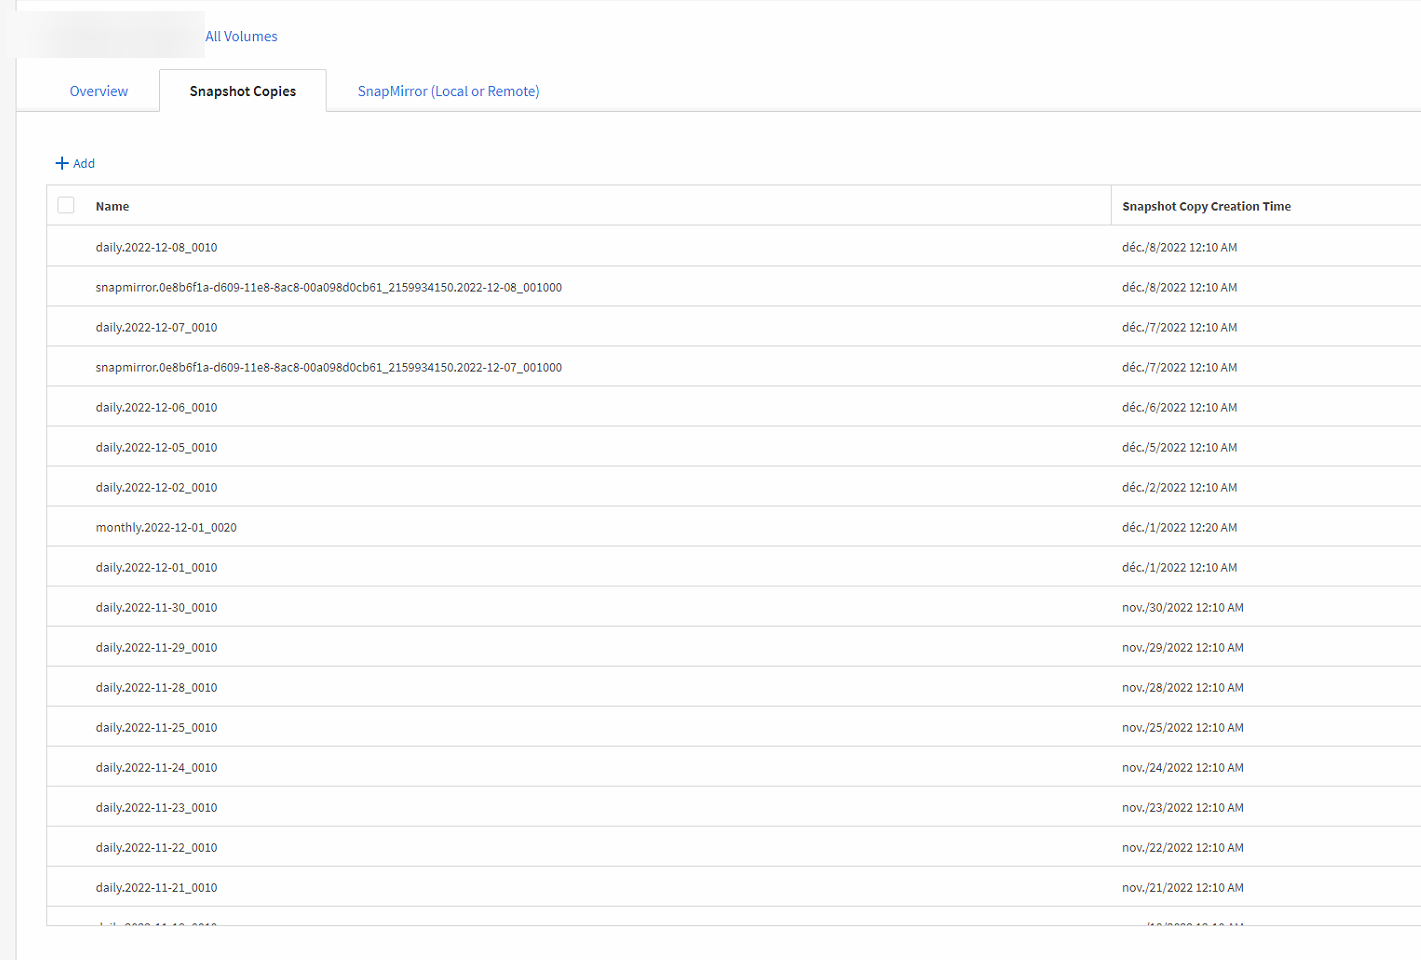The width and height of the screenshot is (1421, 960).
Task: Pick the daily.2022-11-28_0010 snapshot entry
Action: click(156, 687)
